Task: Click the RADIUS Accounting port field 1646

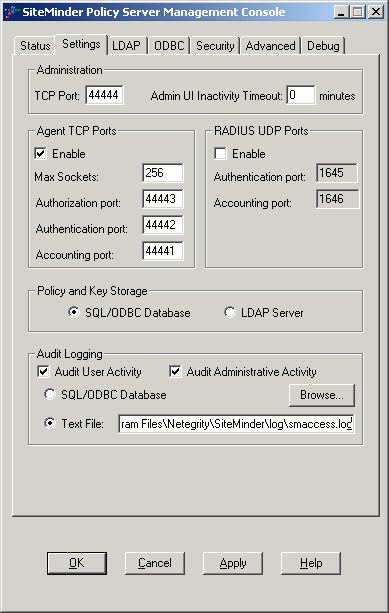Action: click(x=337, y=199)
